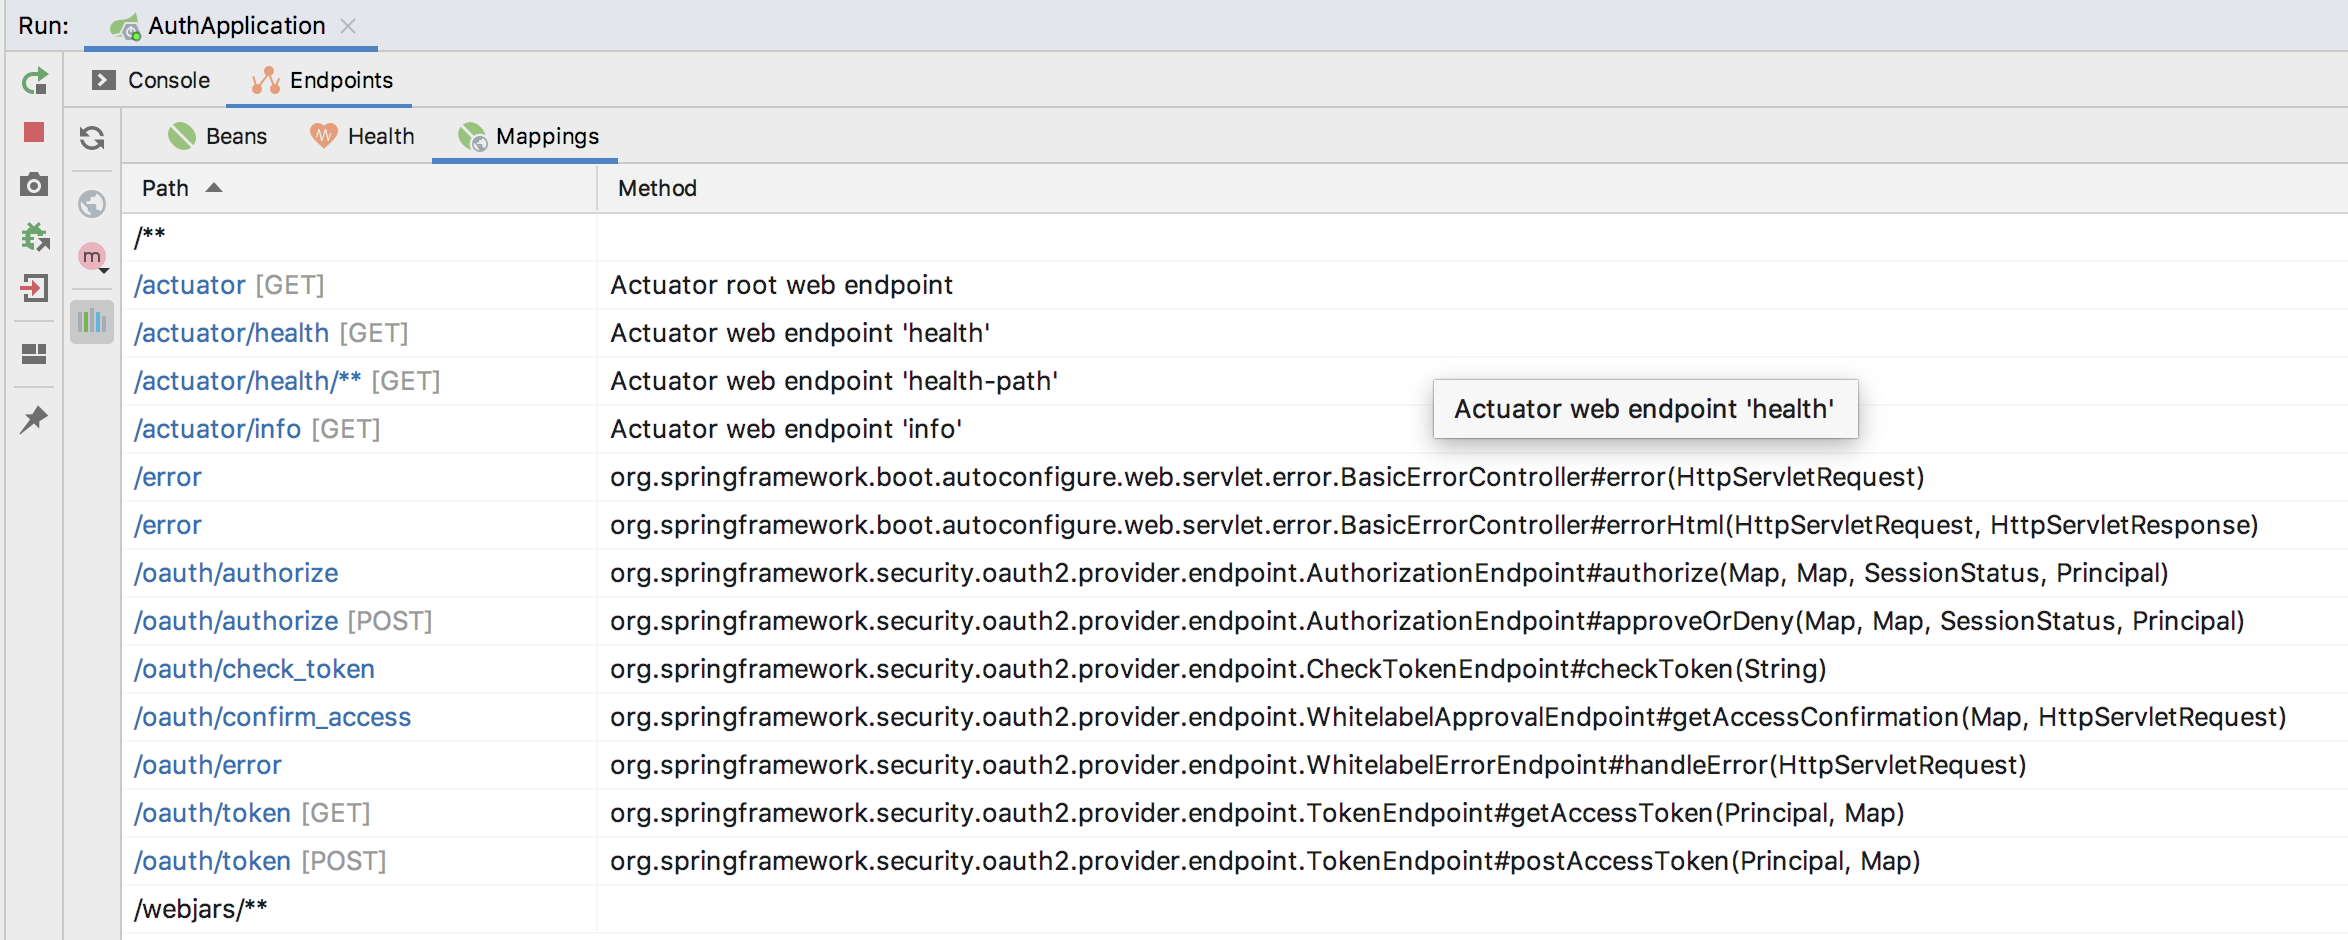
Task: Stop the running application (red square)
Action: tap(34, 132)
